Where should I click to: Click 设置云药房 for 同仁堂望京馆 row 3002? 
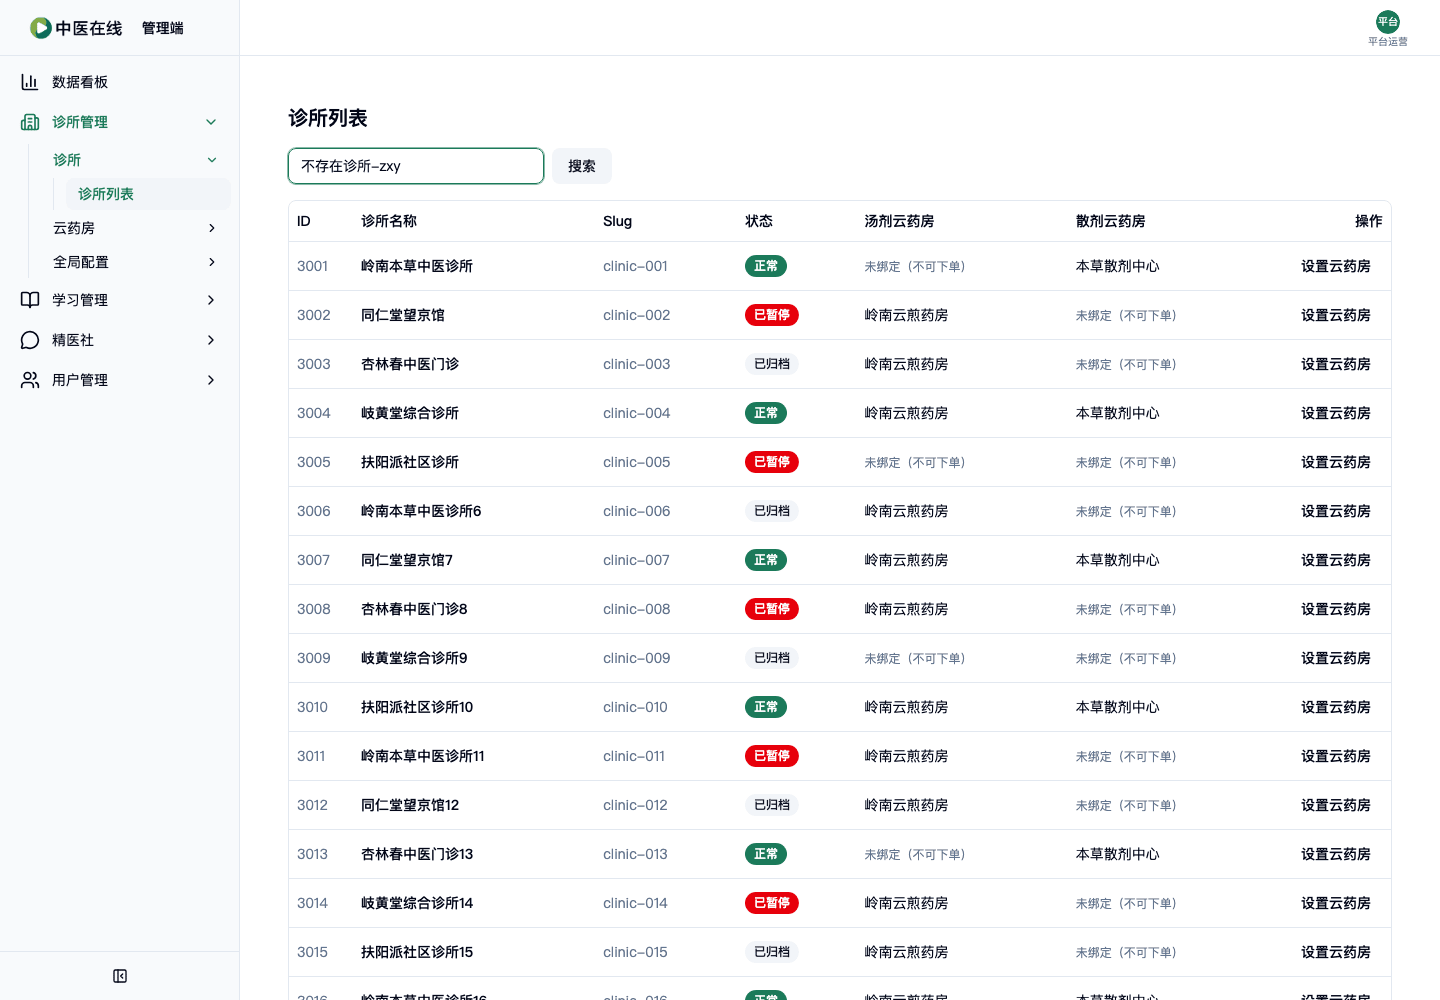[1336, 315]
